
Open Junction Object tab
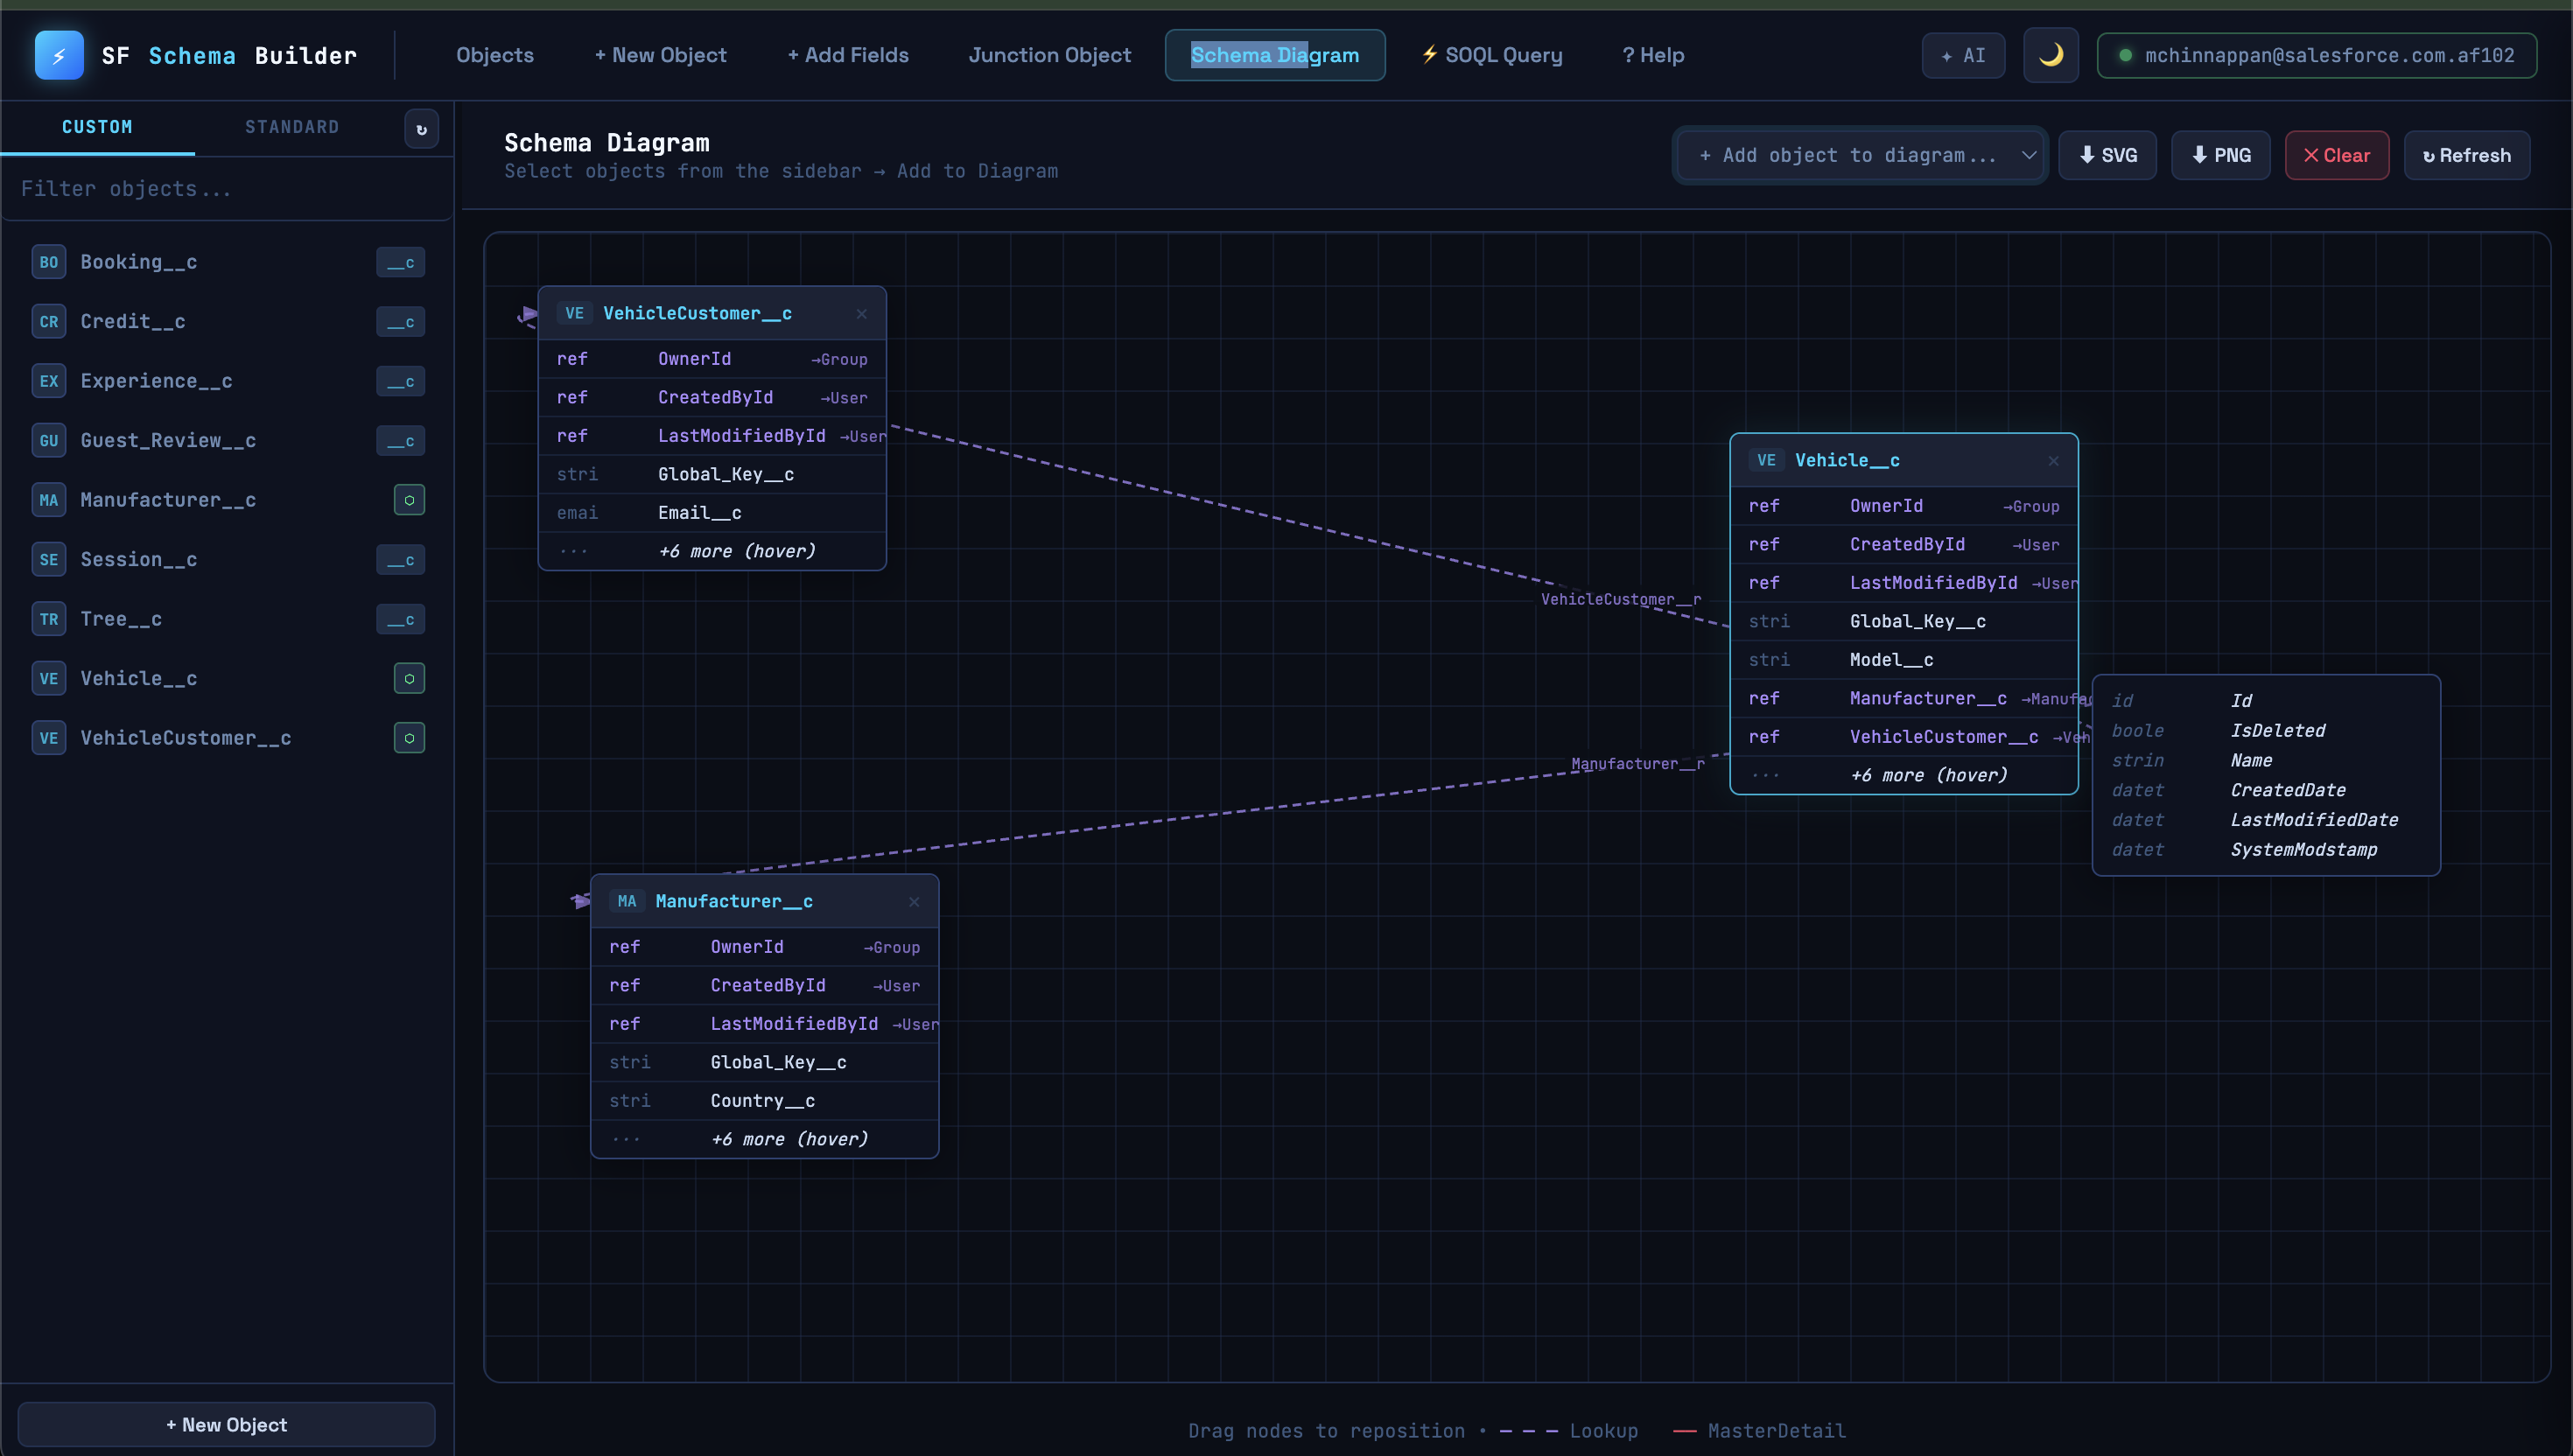[x=1049, y=55]
